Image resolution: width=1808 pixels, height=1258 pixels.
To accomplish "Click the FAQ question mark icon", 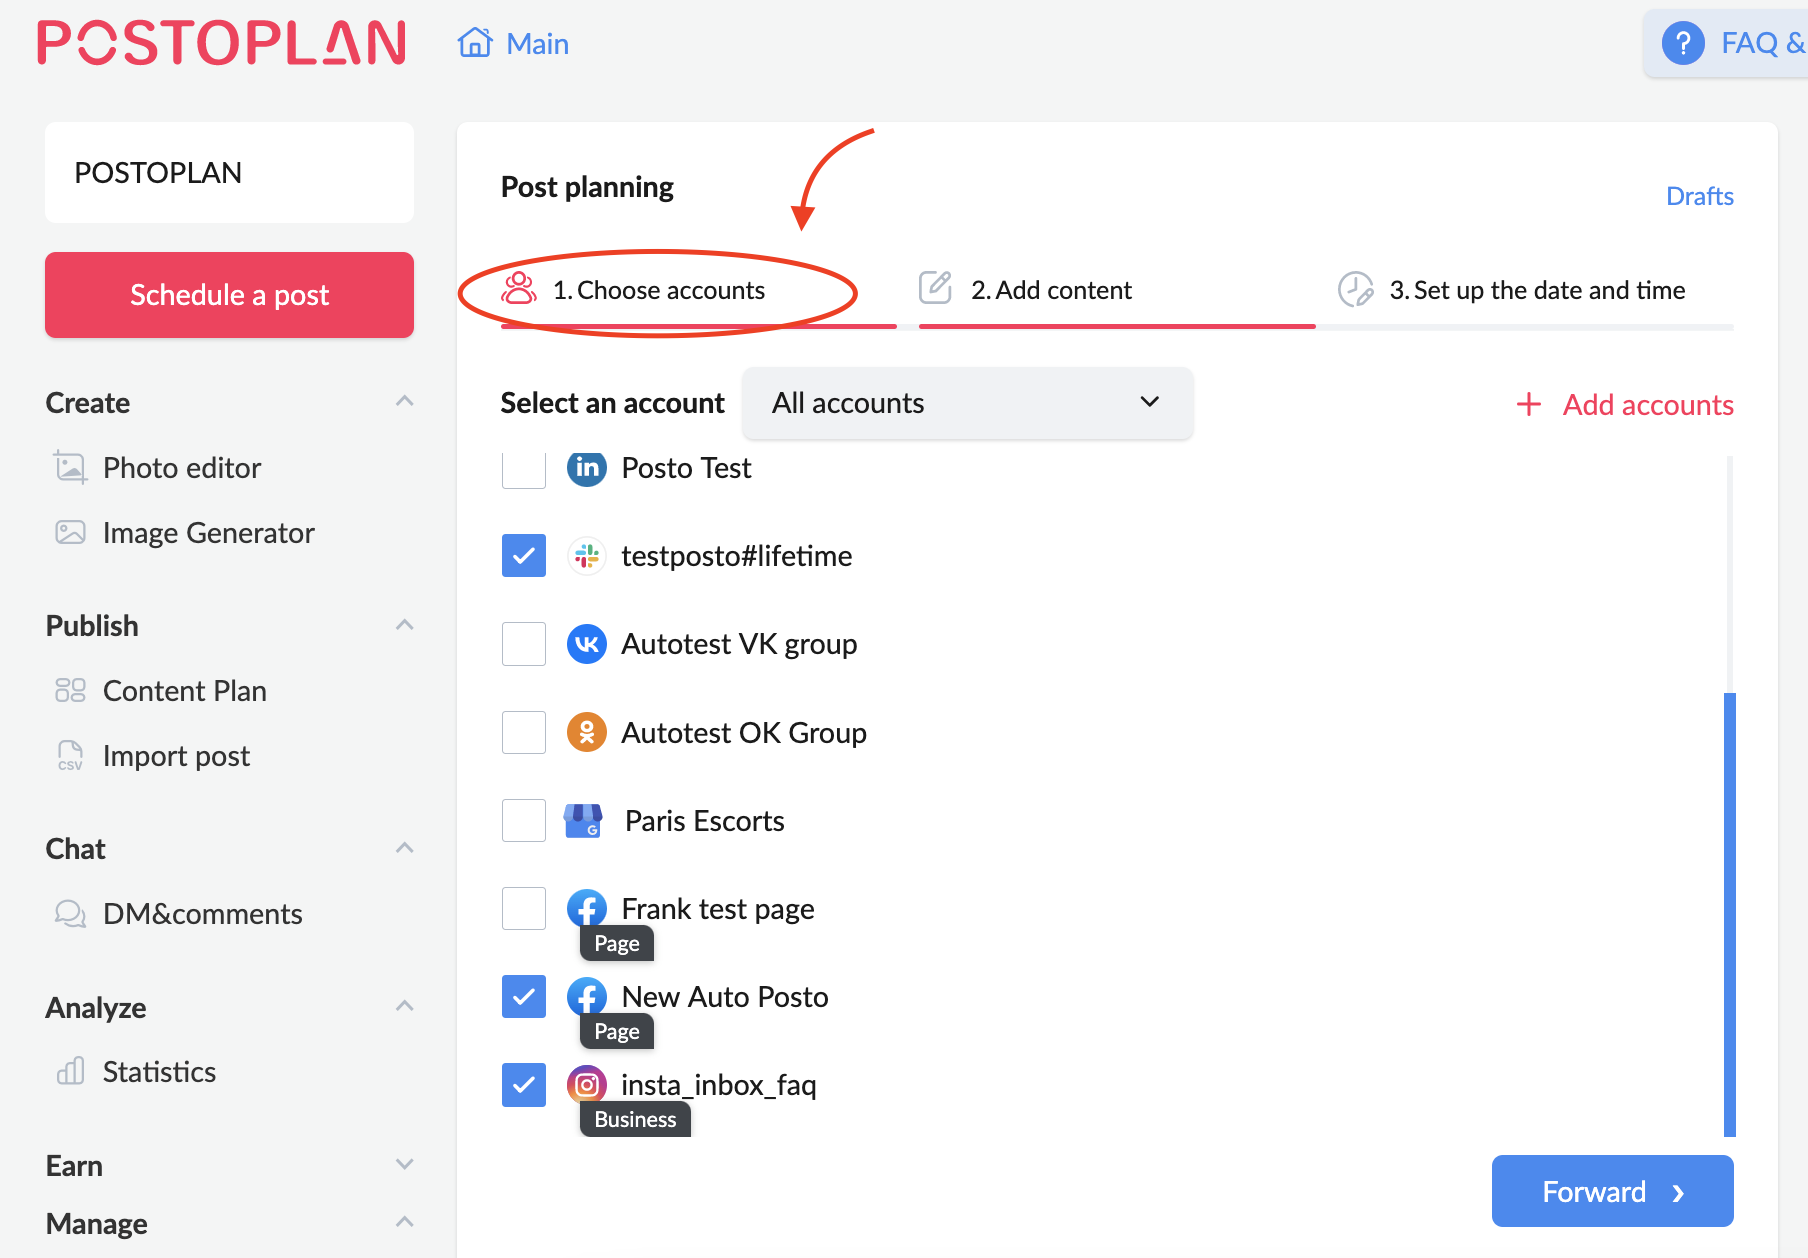I will pos(1683,43).
